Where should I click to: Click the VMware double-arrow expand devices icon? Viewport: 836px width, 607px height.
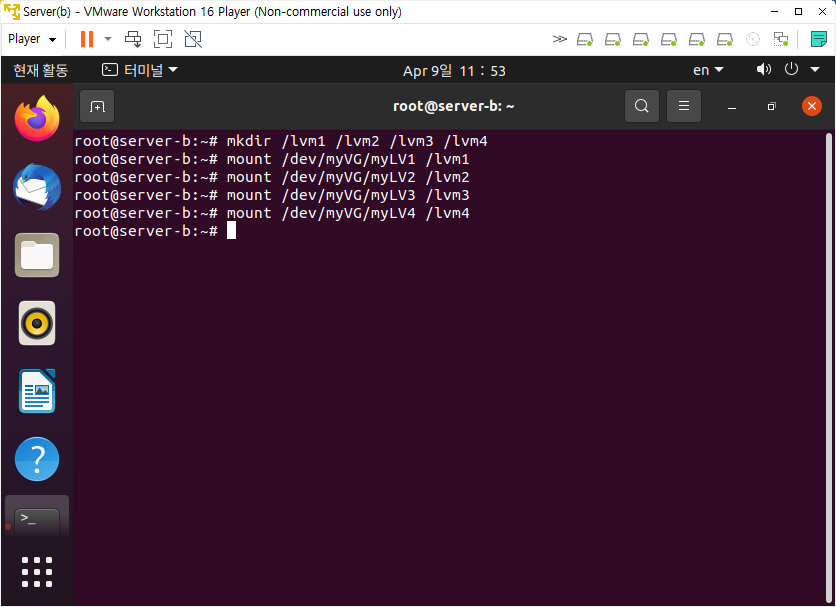559,39
